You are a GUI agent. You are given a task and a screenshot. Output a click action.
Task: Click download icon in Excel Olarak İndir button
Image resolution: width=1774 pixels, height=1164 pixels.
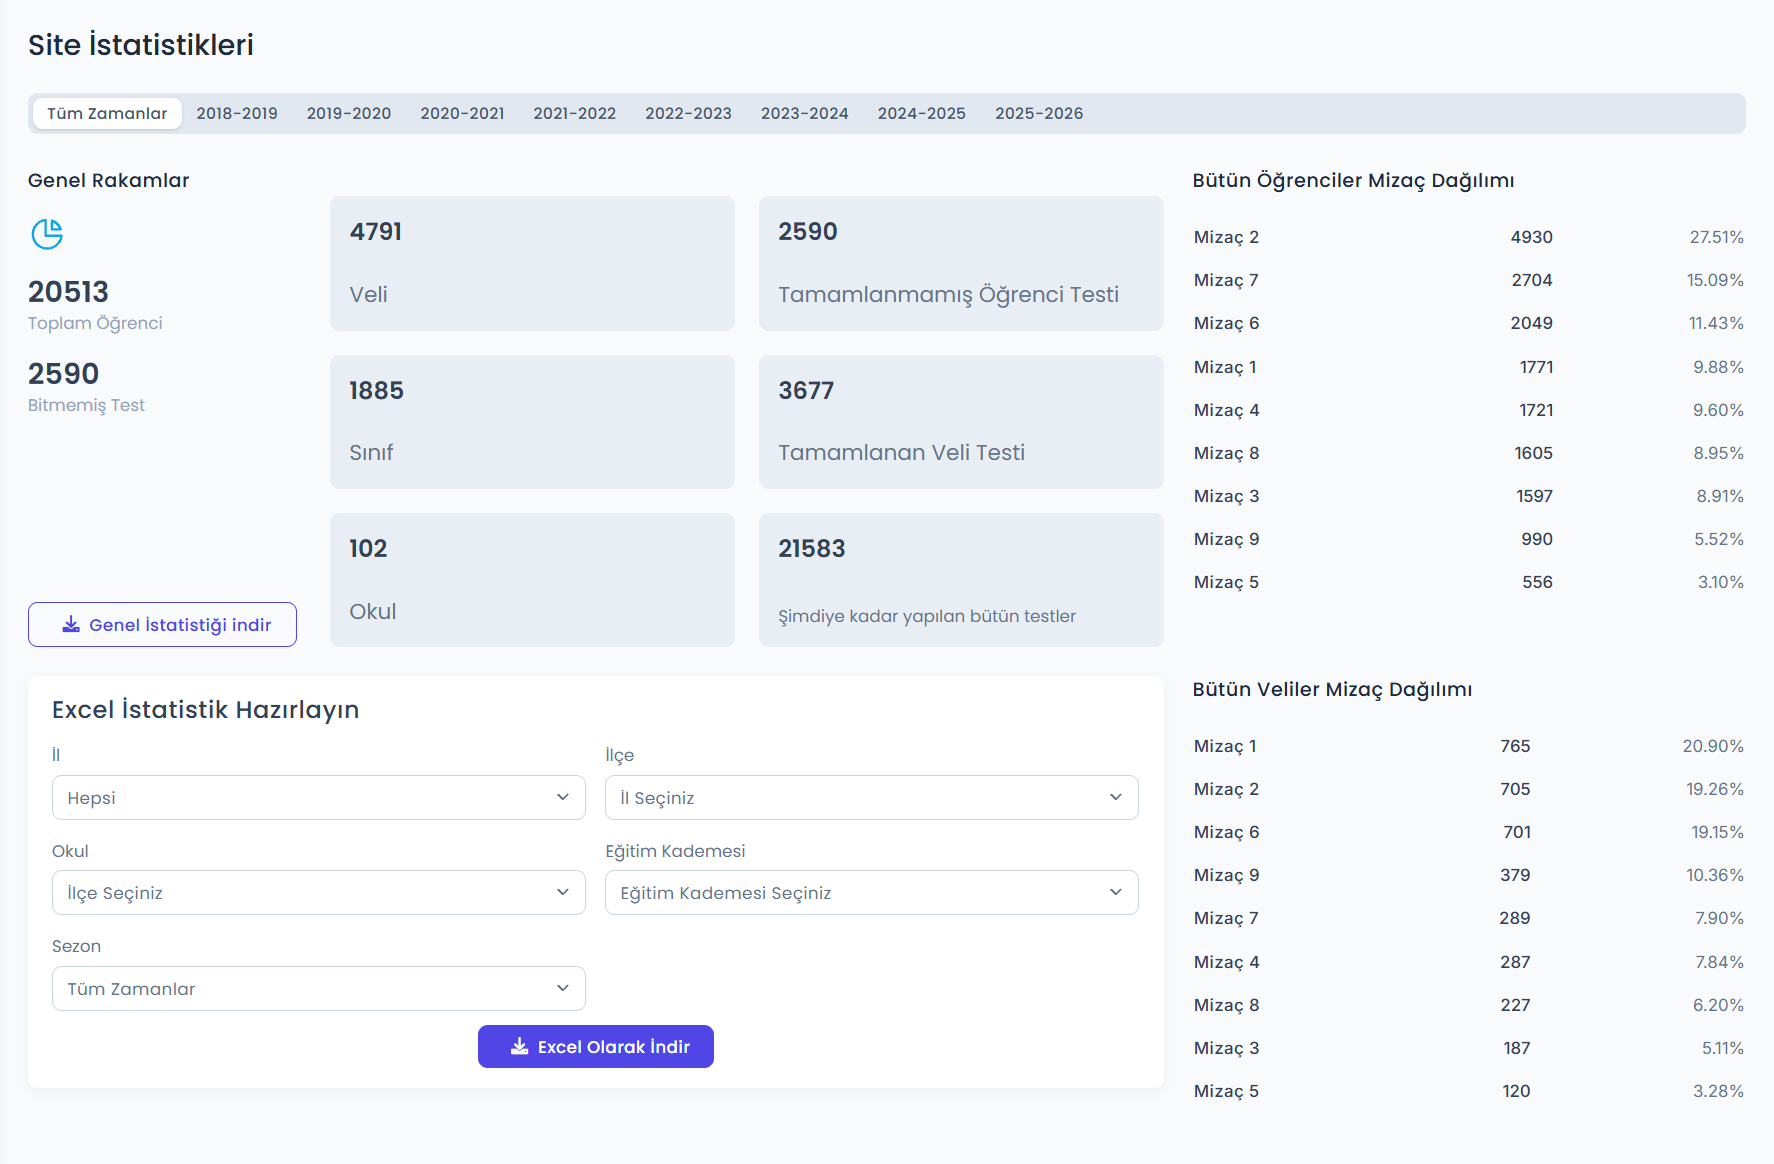coord(519,1046)
